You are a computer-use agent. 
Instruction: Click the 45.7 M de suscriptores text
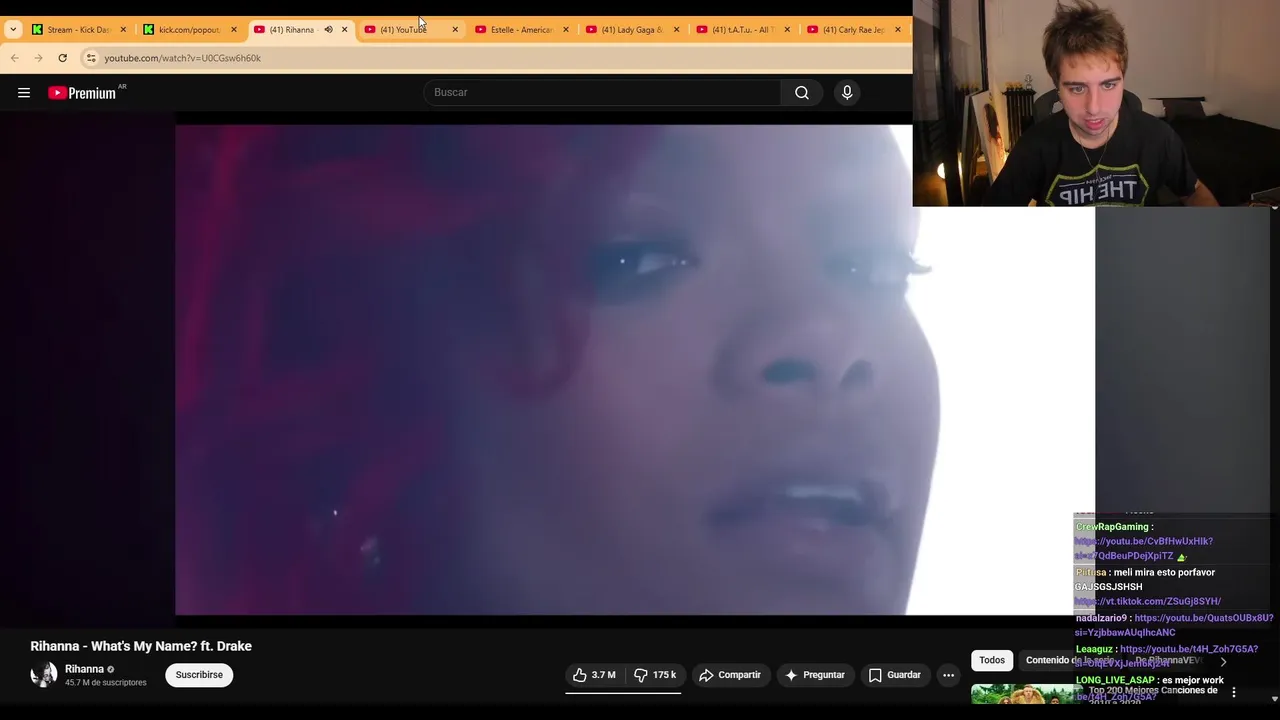(x=106, y=683)
